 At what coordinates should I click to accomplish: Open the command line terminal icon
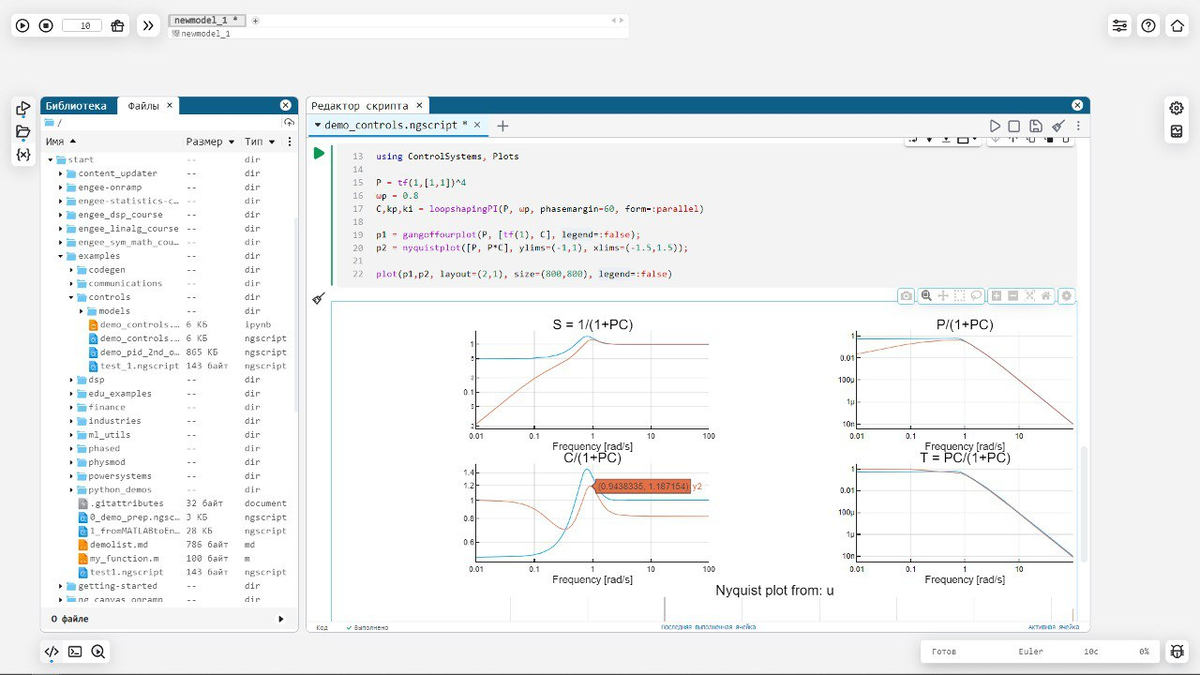pyautogui.click(x=75, y=652)
